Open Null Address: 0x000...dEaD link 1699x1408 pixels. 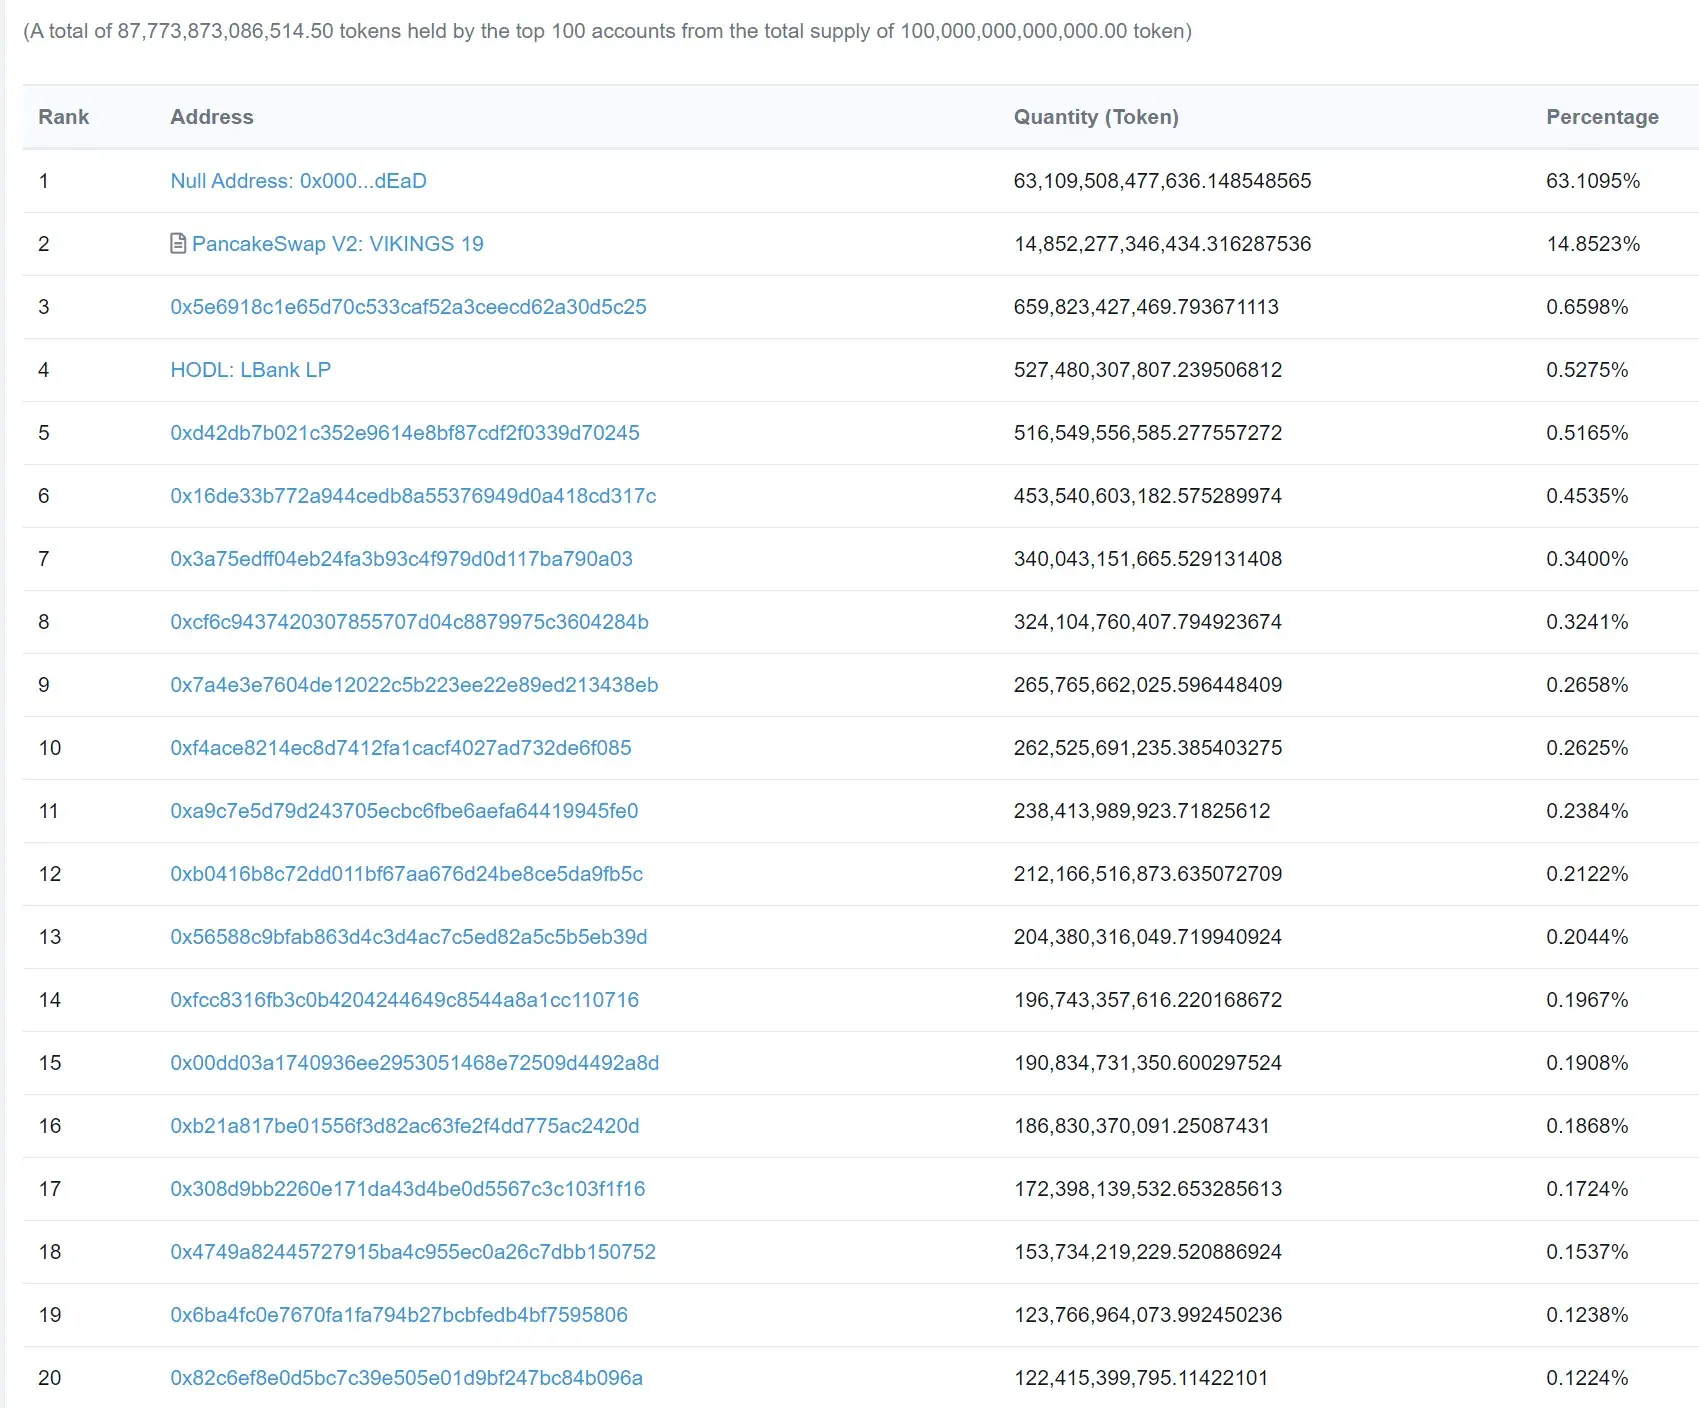coord(298,181)
